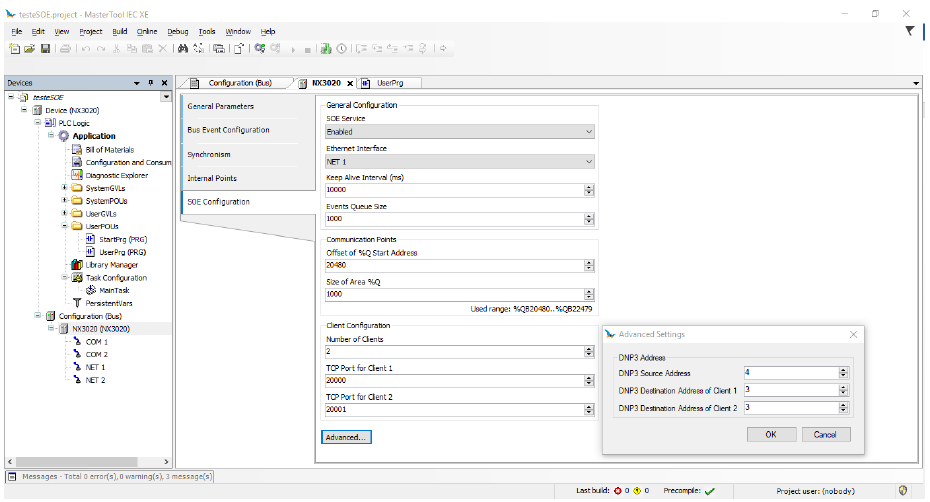
Task: Click OK in Advanced Settings dialog
Action: [x=770, y=435]
